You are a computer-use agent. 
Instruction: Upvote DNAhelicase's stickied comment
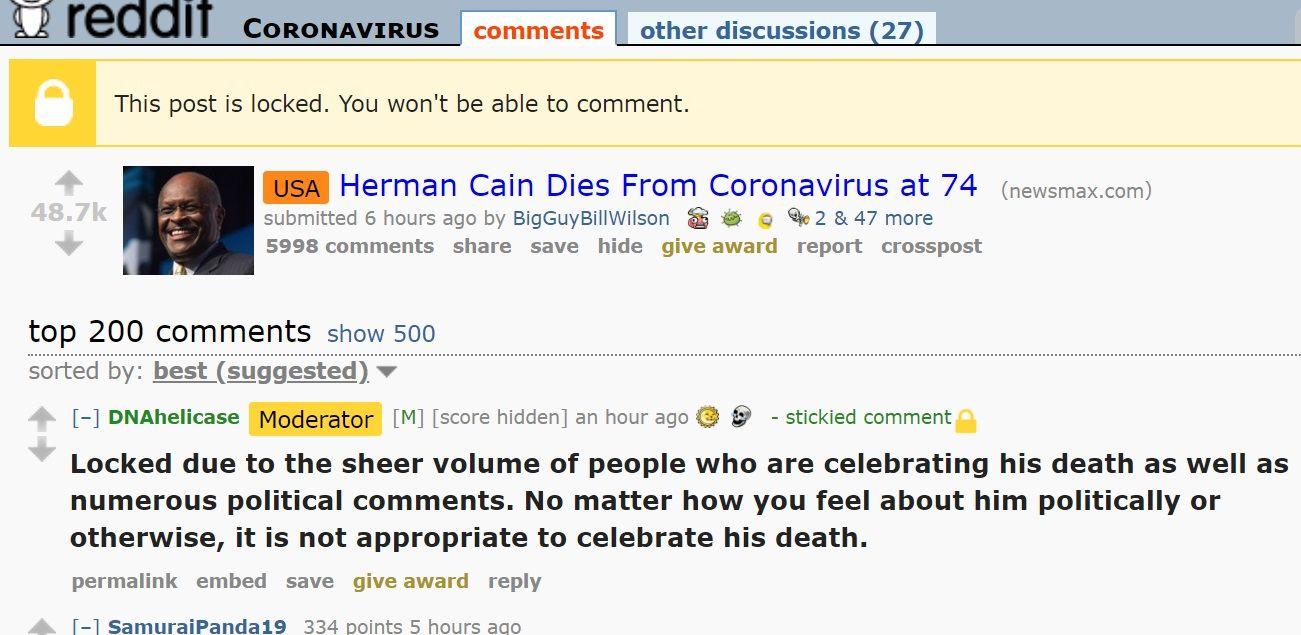pos(41,418)
